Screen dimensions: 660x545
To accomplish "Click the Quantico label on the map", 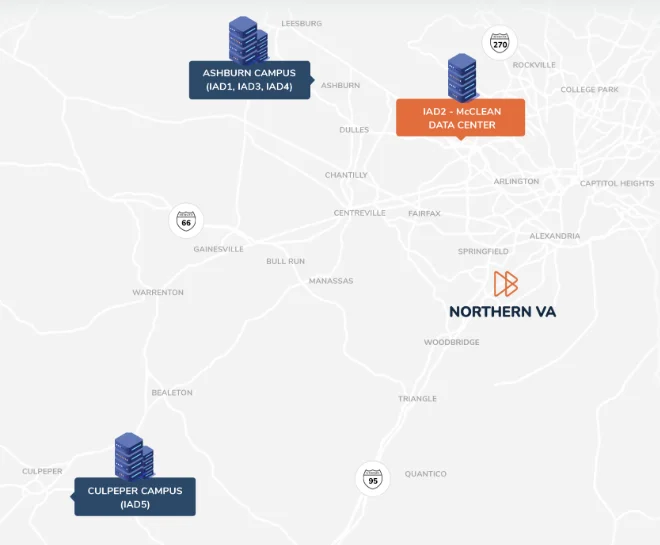I will (425, 474).
